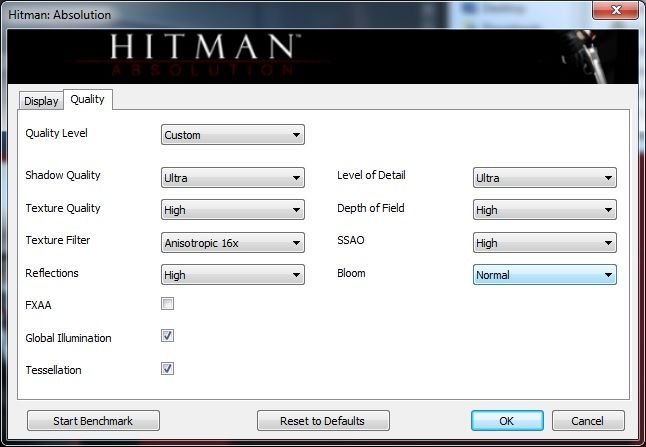Click the Texture Quality label

tap(63, 208)
